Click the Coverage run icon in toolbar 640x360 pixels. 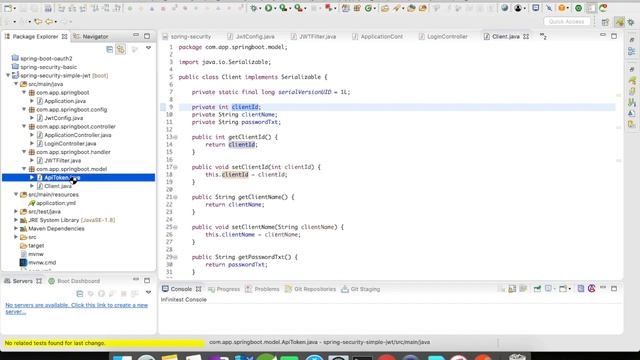(x=283, y=8)
